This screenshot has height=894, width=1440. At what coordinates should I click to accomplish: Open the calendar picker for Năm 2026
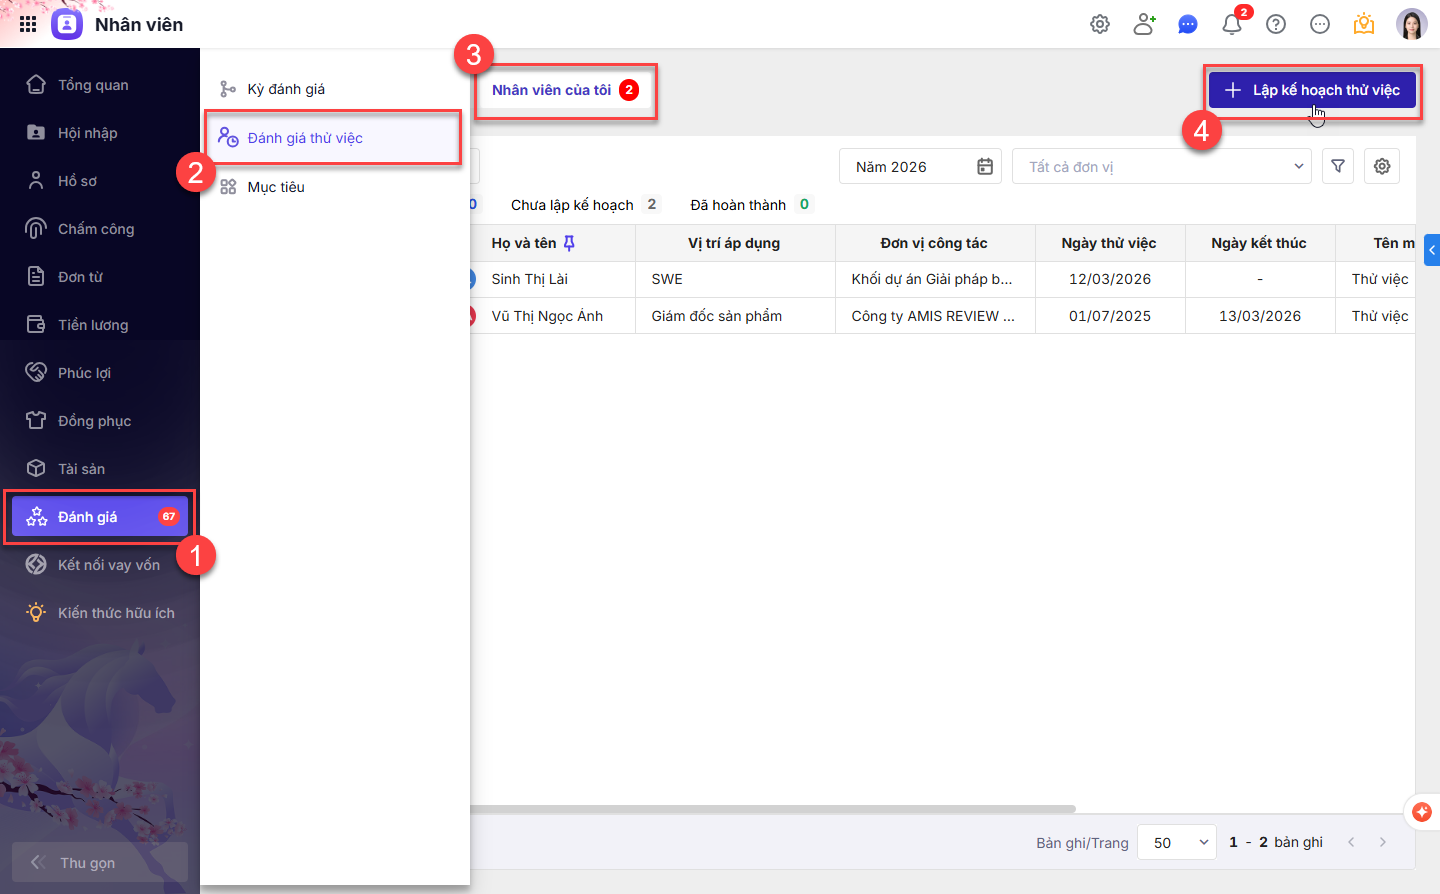coord(985,166)
